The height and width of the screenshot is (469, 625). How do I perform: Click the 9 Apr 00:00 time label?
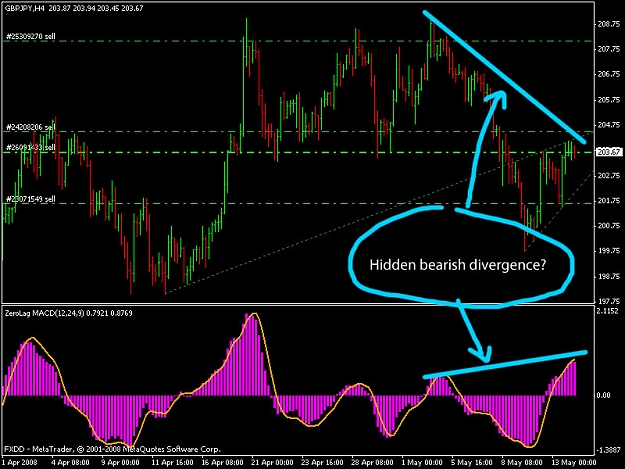pos(120,463)
